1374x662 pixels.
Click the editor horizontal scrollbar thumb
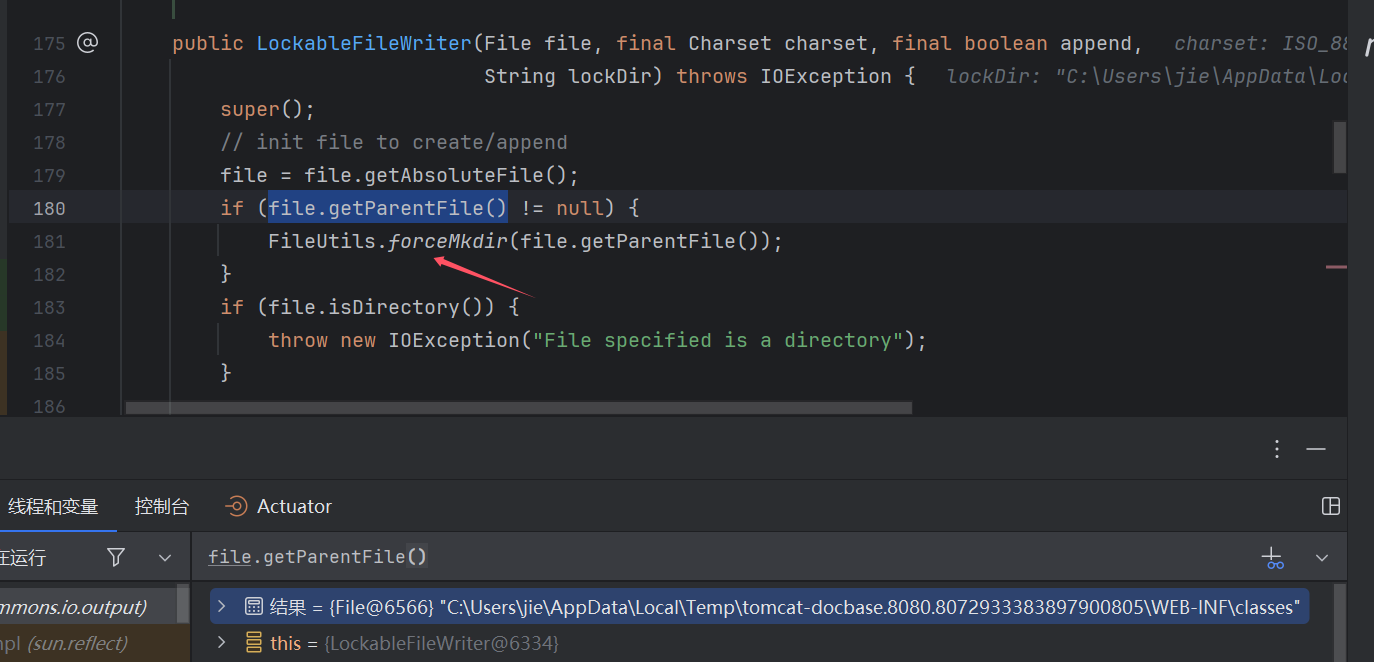pos(518,408)
